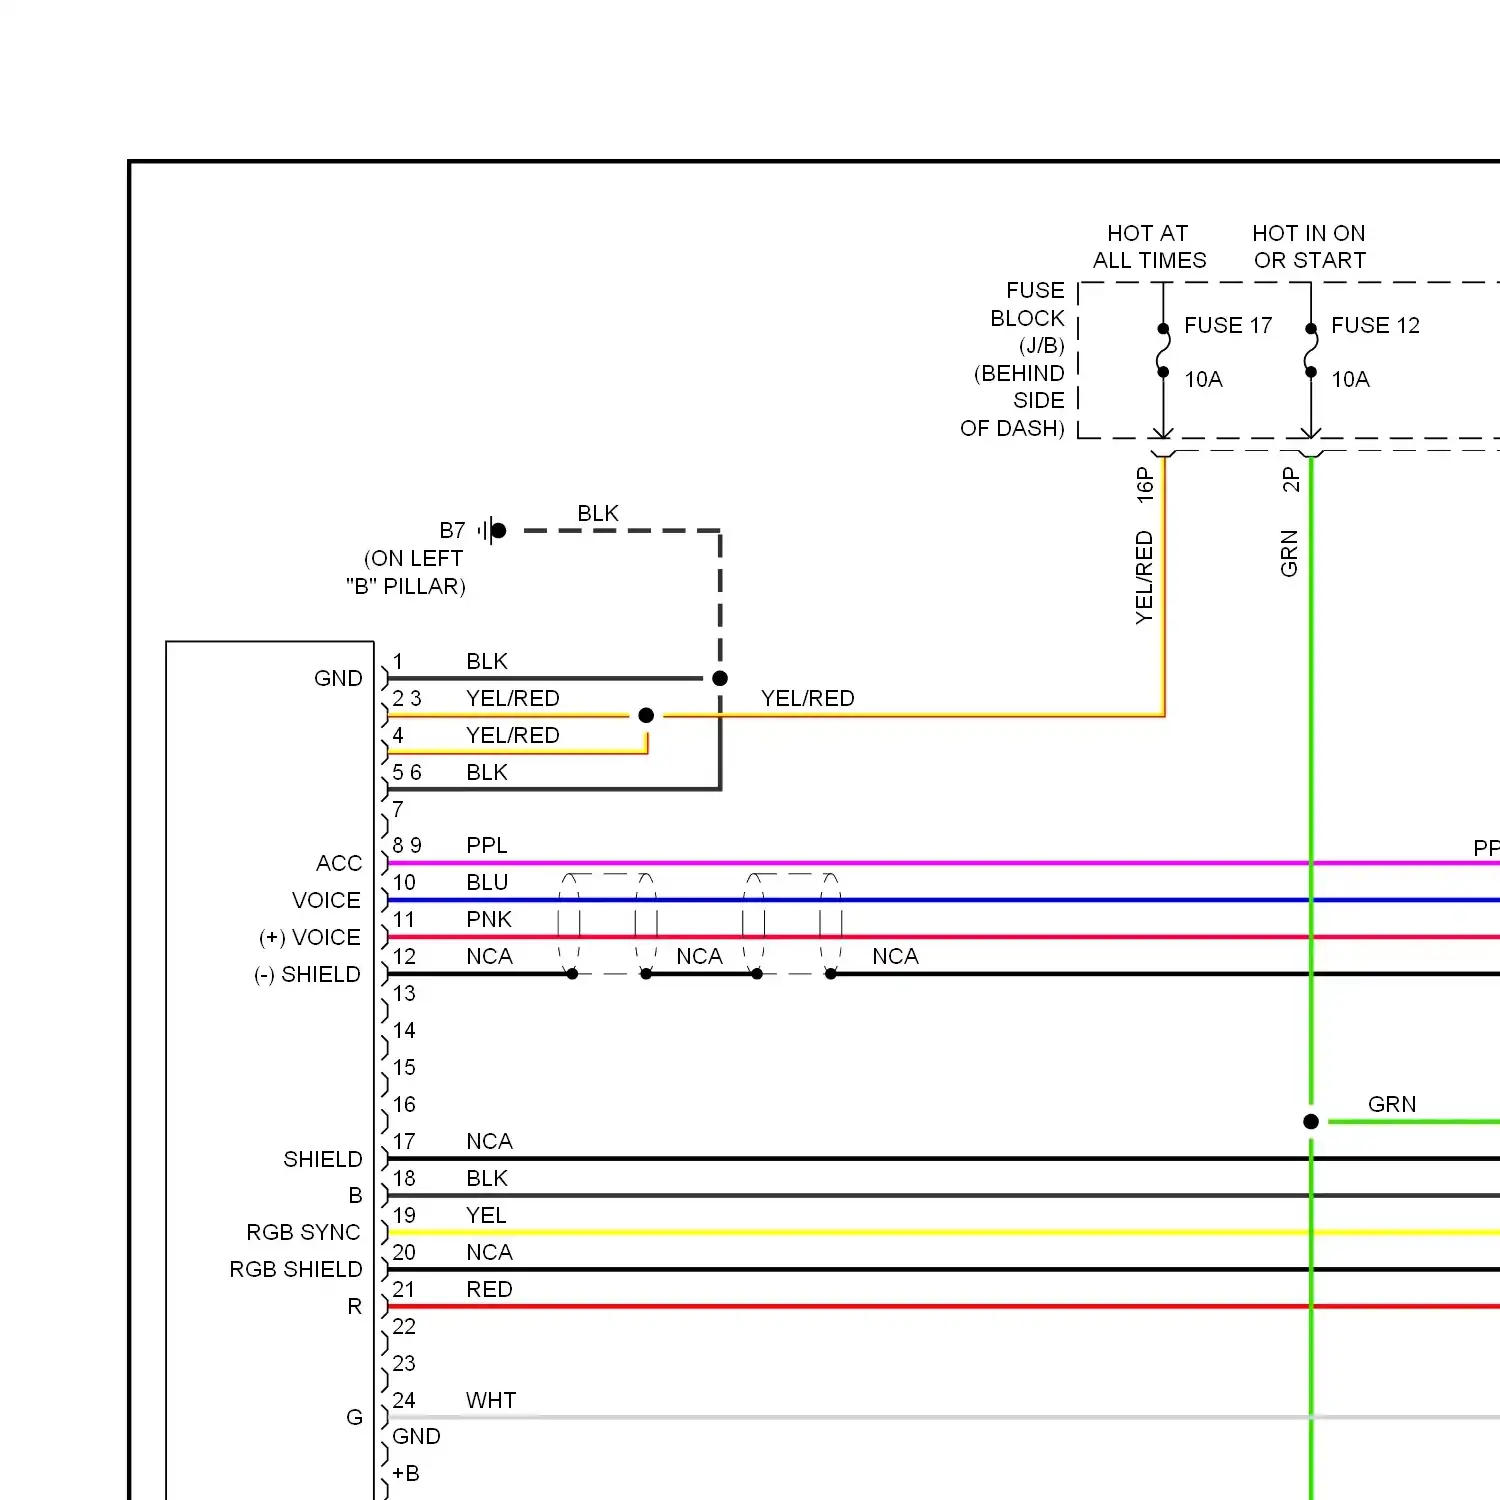Select the "RGB SYNC" signal name

click(x=303, y=1232)
